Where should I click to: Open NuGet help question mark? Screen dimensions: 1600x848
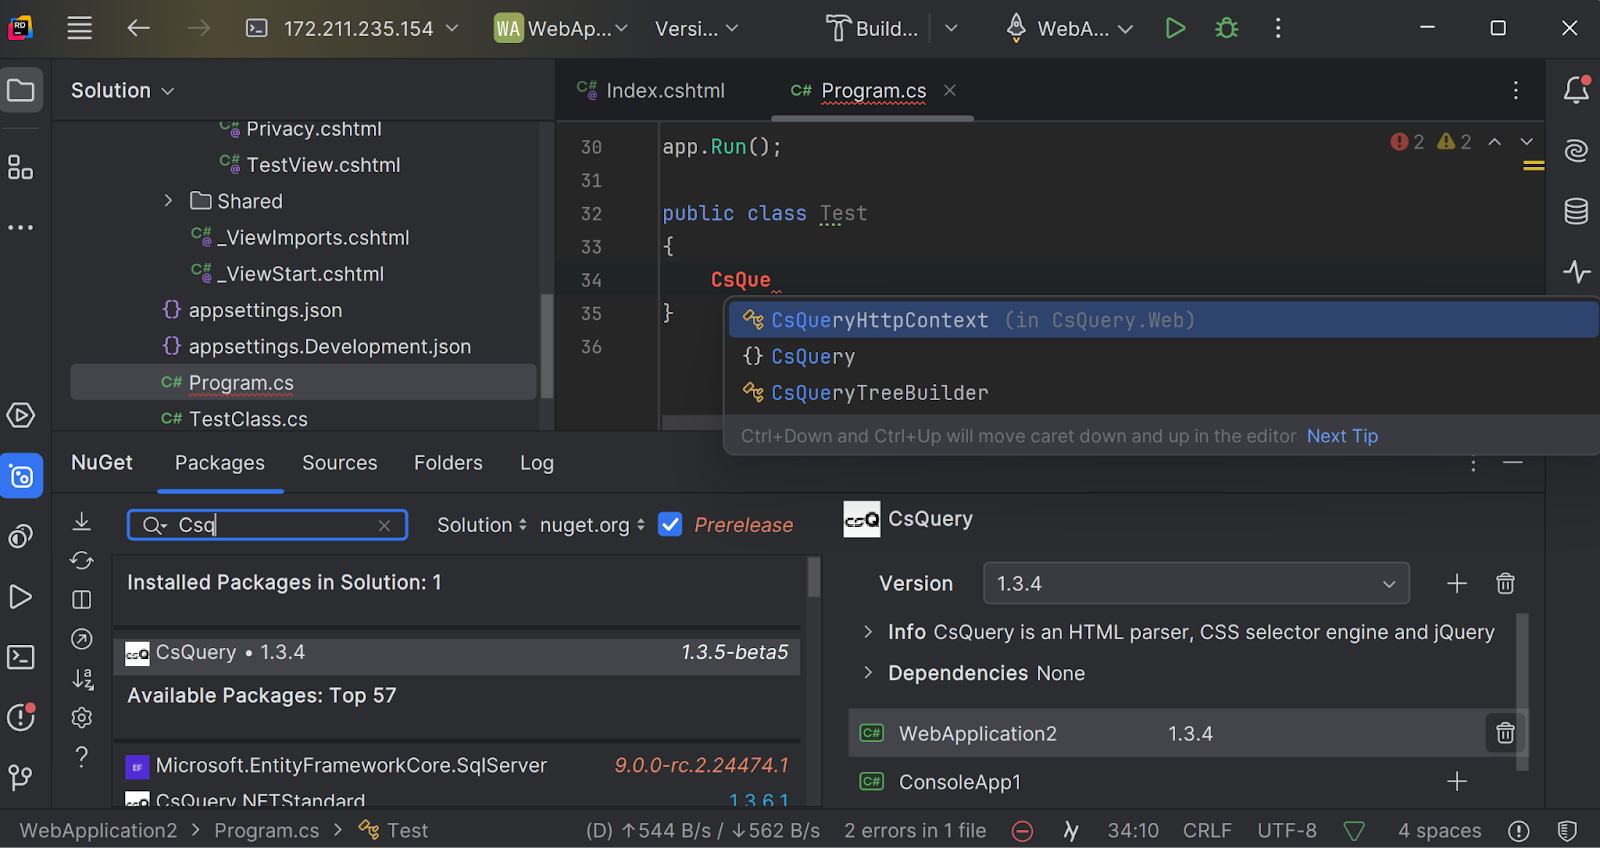coord(82,756)
